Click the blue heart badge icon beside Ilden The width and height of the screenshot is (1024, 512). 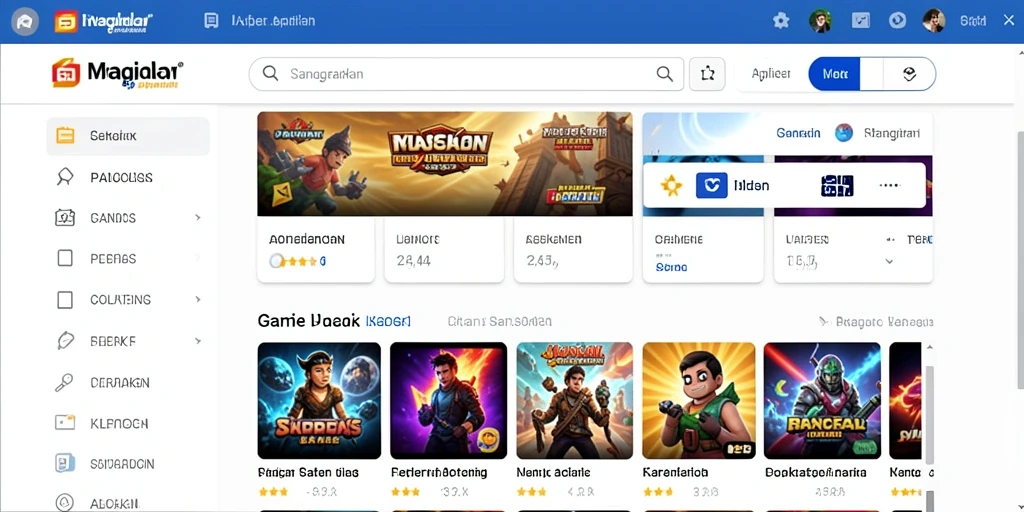(x=711, y=185)
